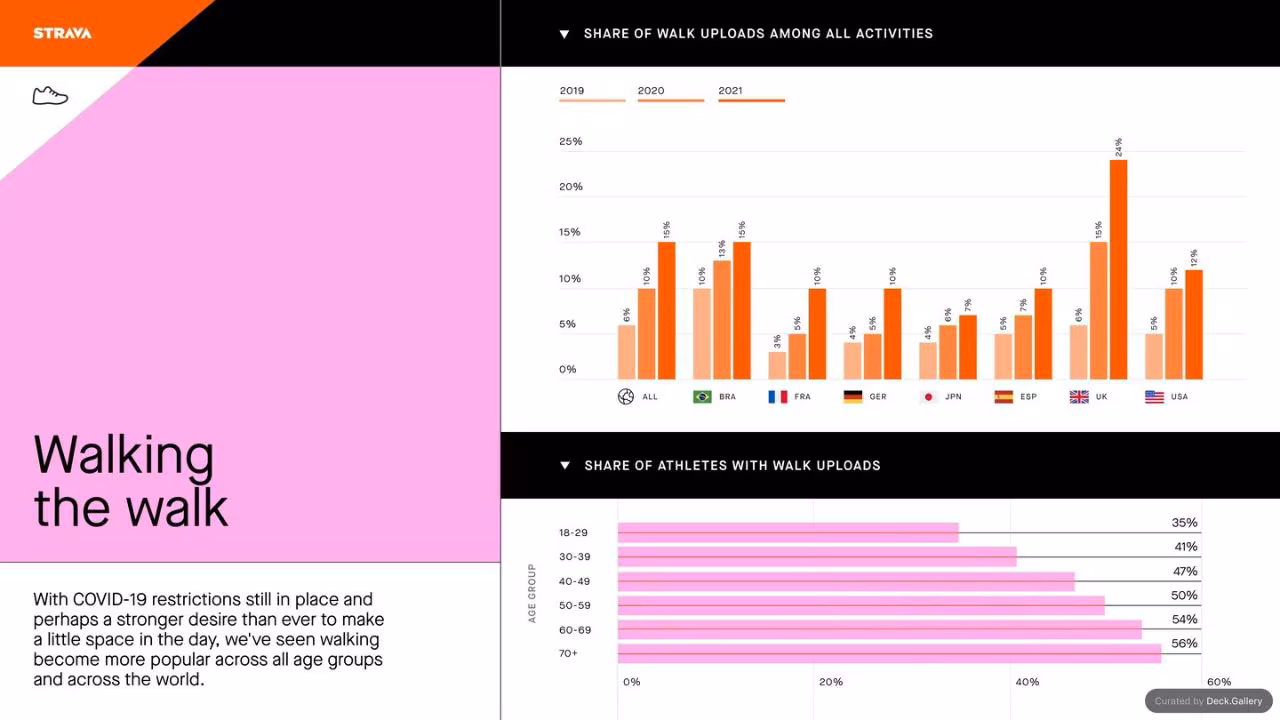This screenshot has width=1280, height=720.
Task: Click the FRA 2019 bar at 3%
Action: [777, 366]
